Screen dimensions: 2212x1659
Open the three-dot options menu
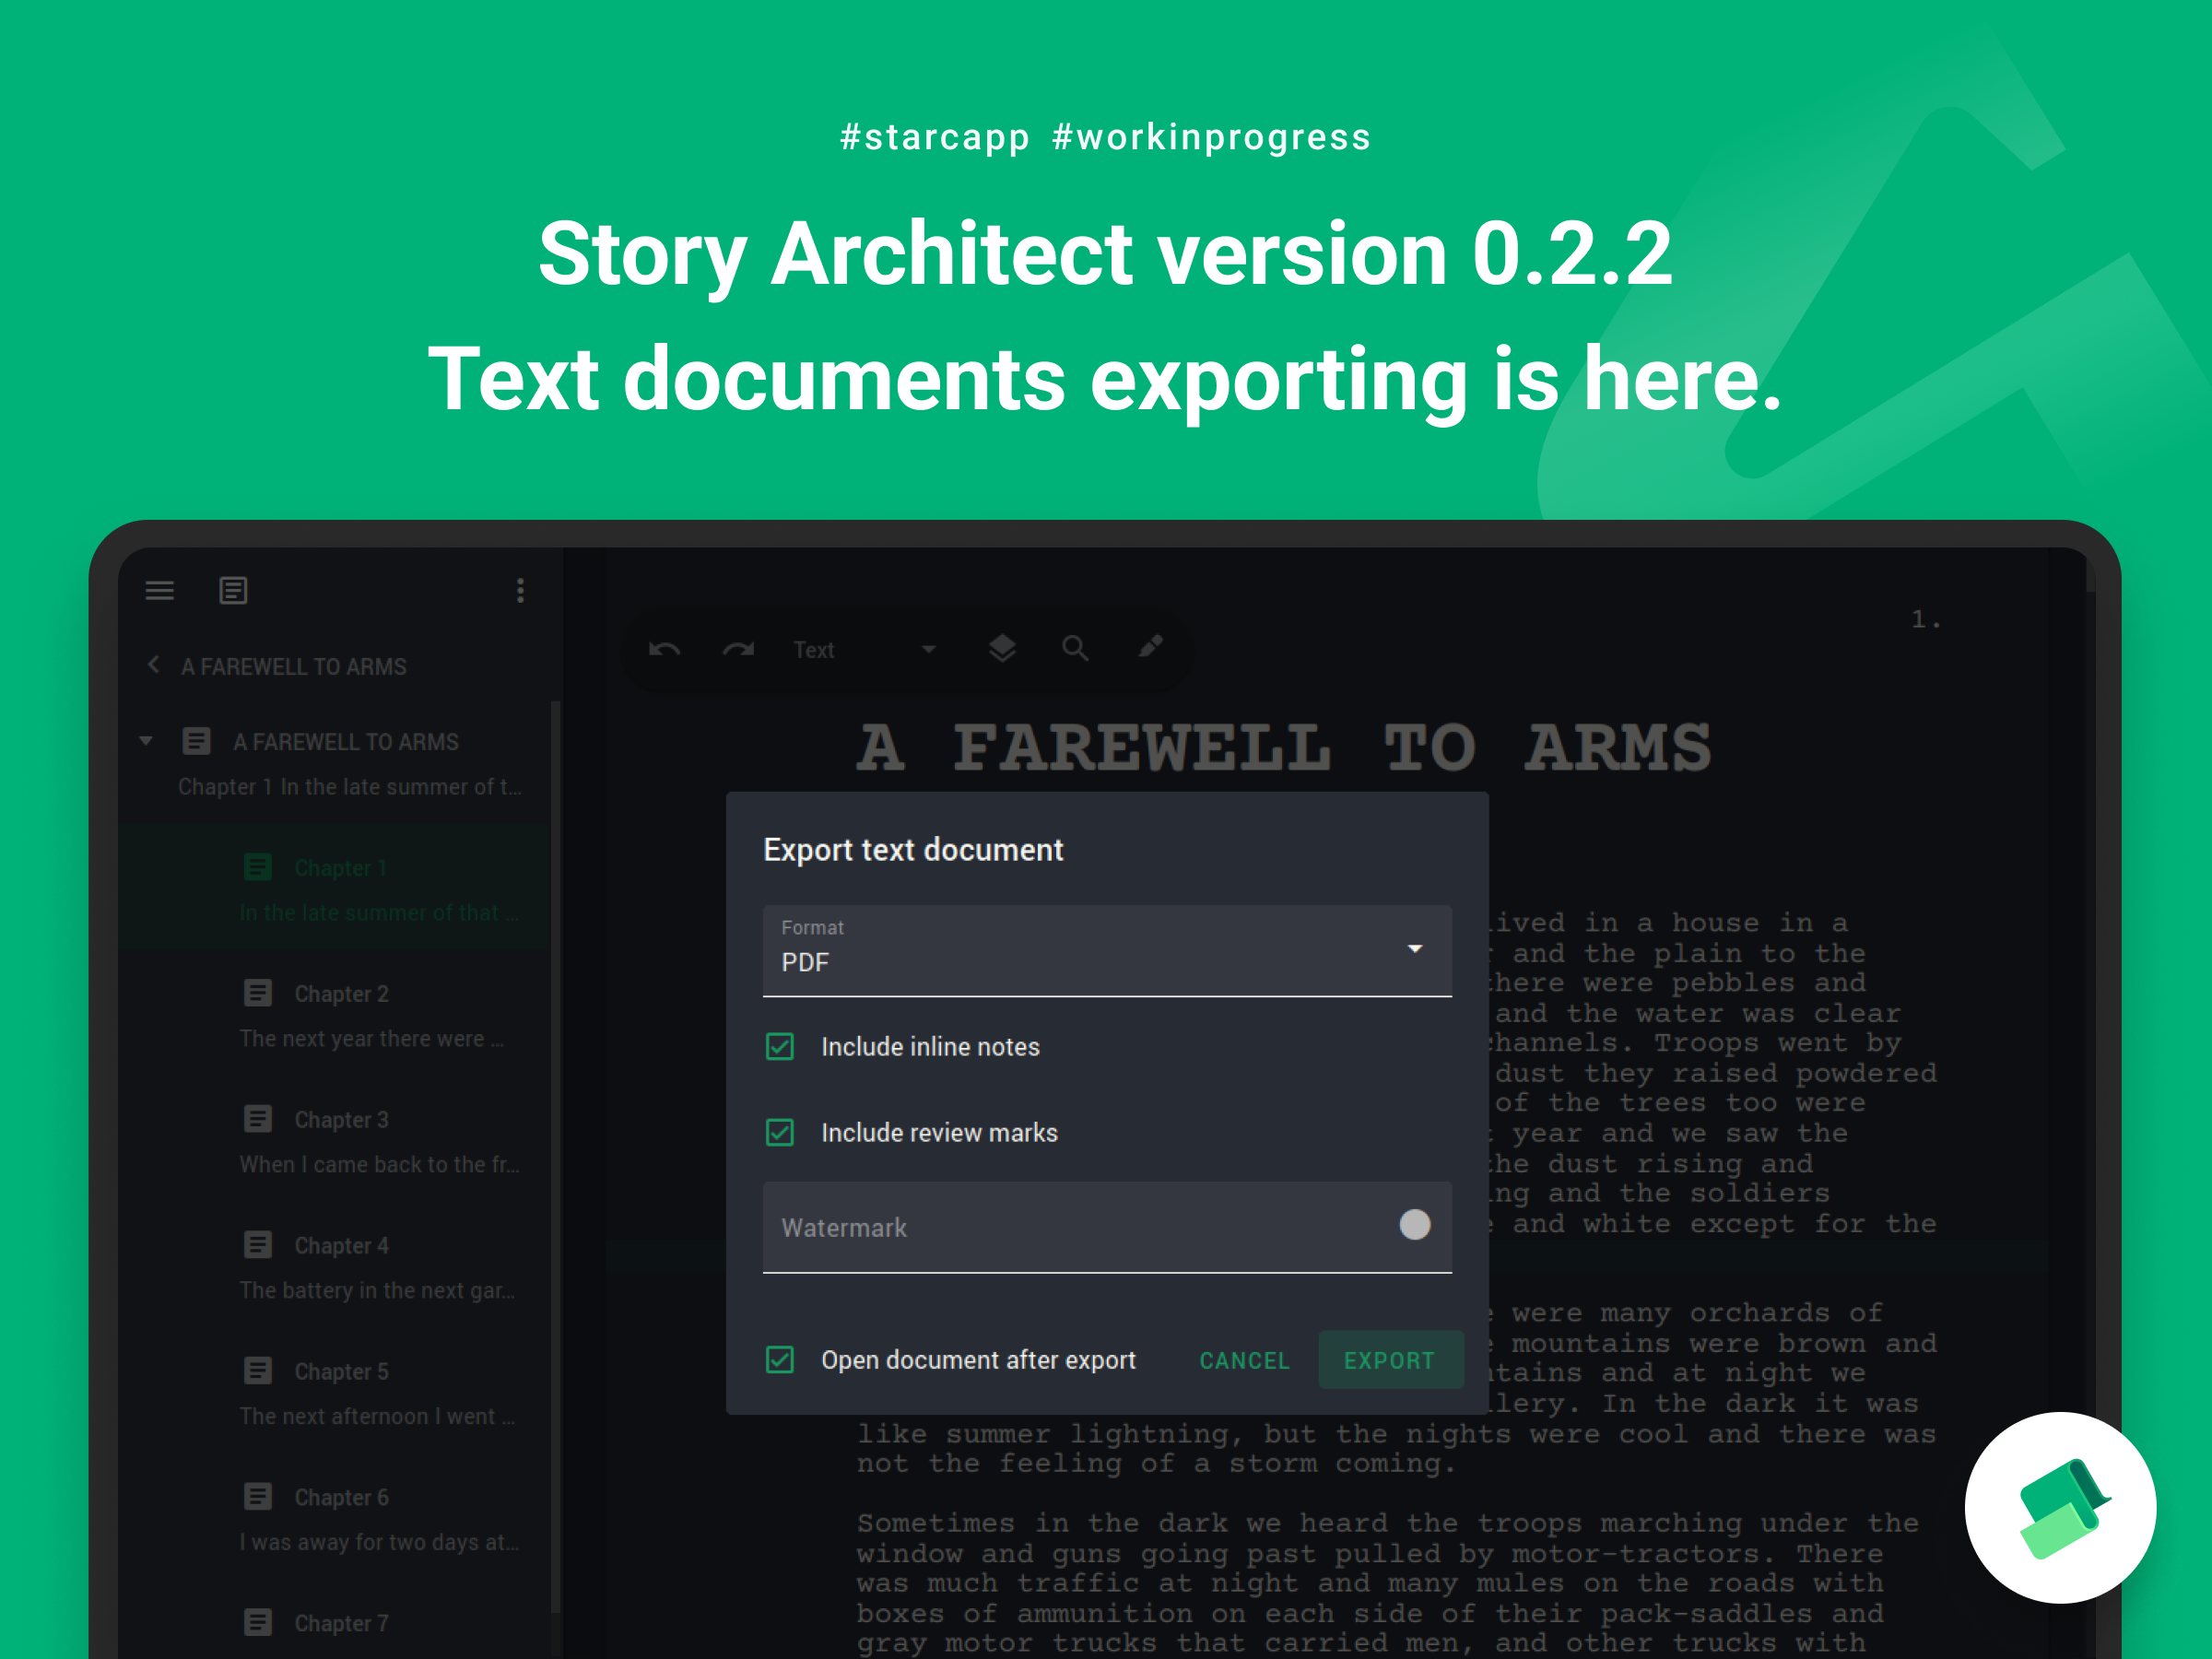click(x=520, y=591)
